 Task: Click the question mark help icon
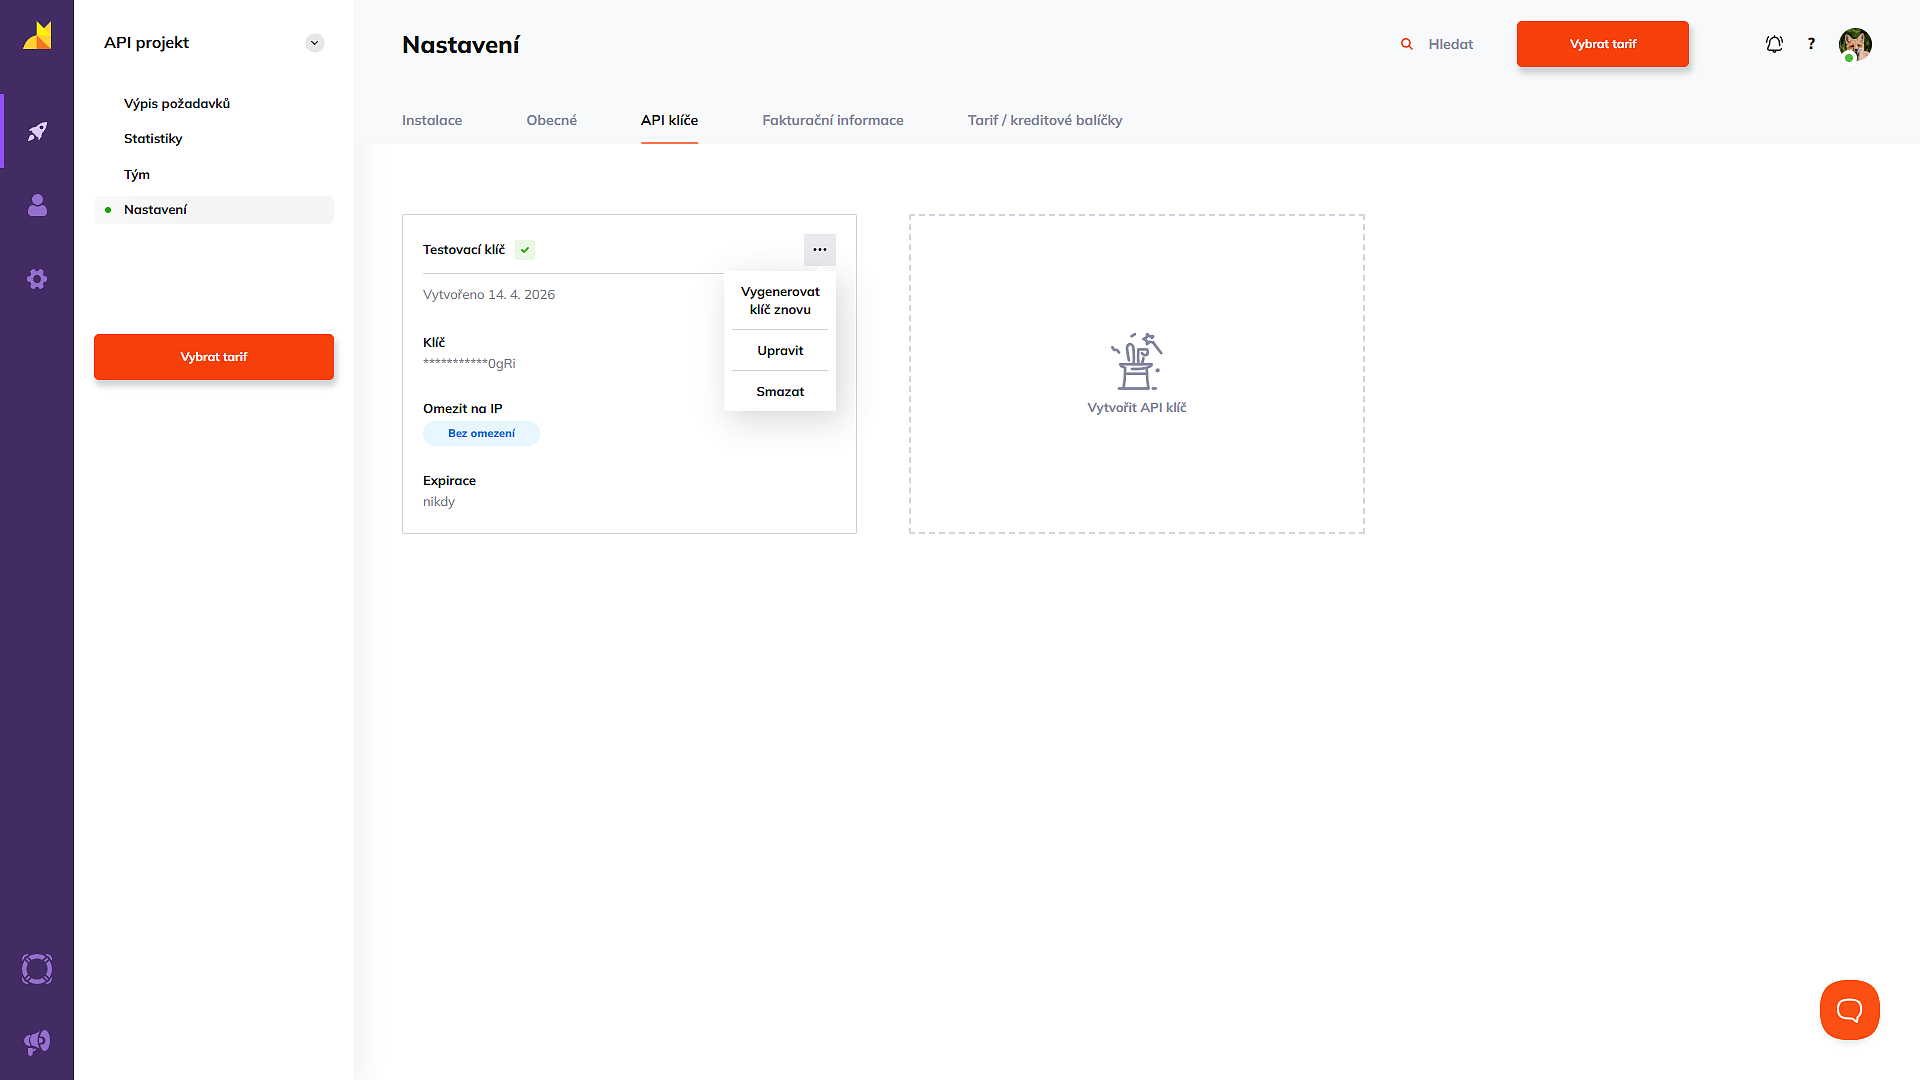[1811, 44]
